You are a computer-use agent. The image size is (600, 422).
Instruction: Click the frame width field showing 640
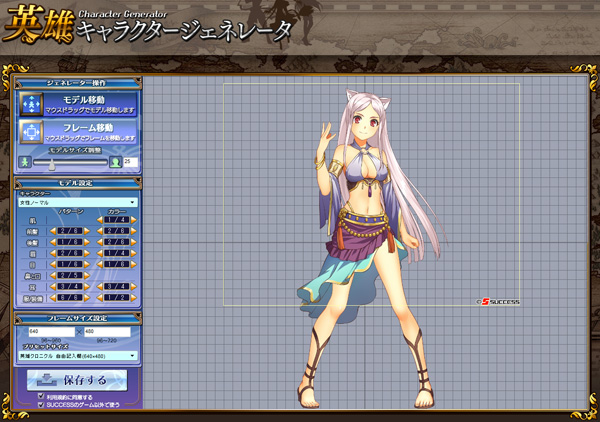click(52, 332)
